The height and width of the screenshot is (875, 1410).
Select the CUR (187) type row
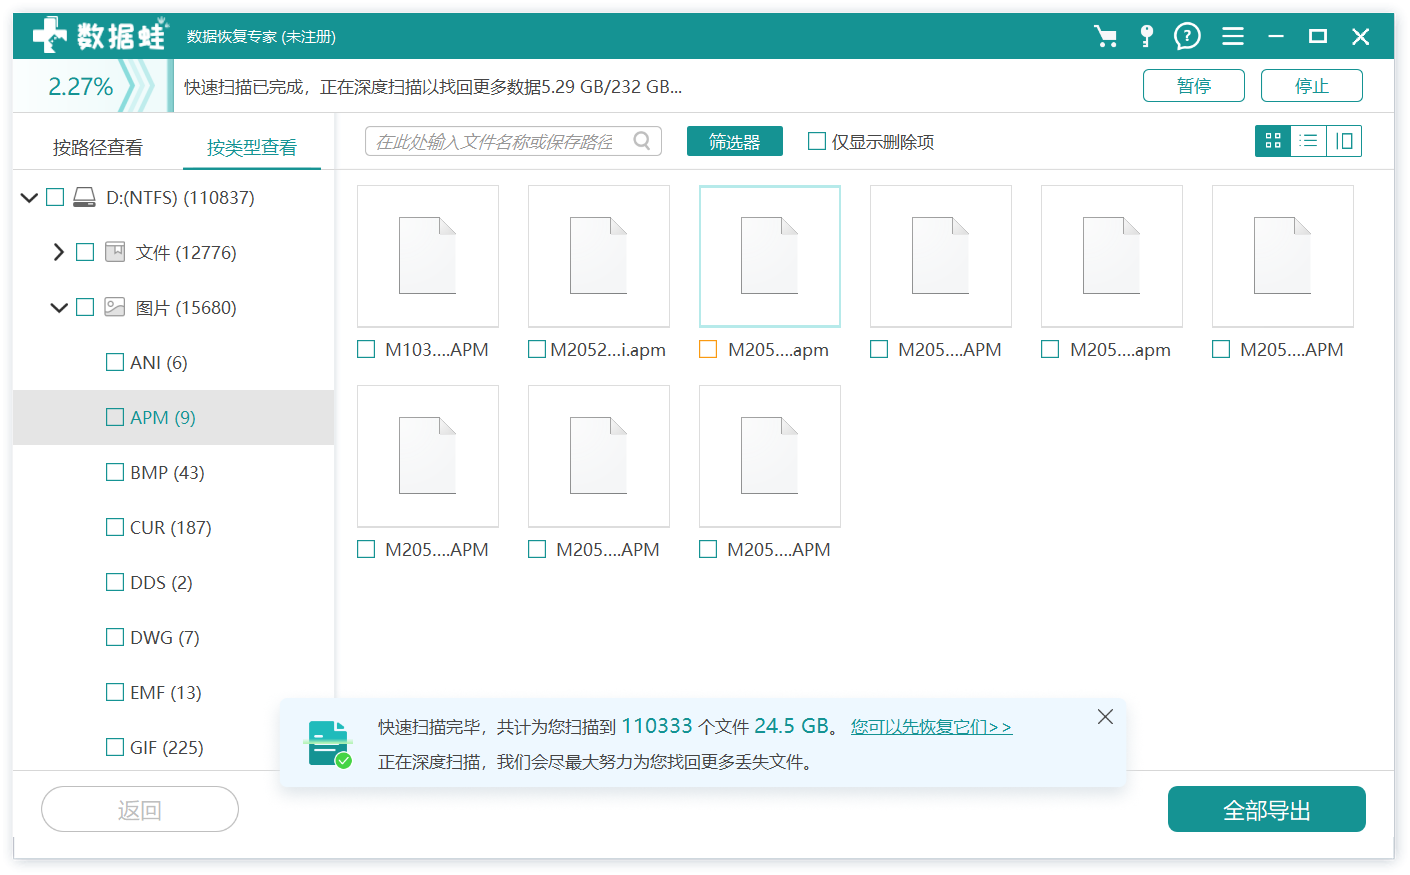click(x=173, y=527)
